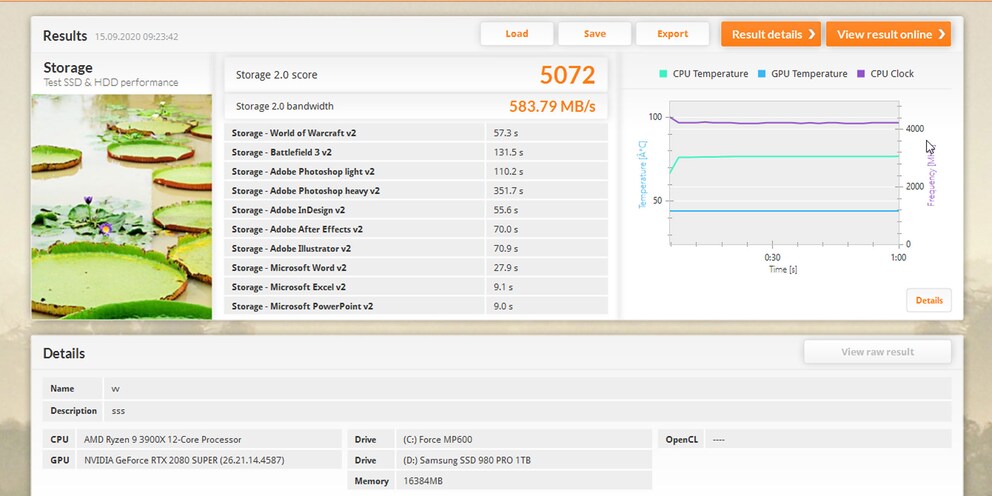This screenshot has height=496, width=992.
Task: Click the CPU Temperature legend swatch
Action: [x=664, y=74]
